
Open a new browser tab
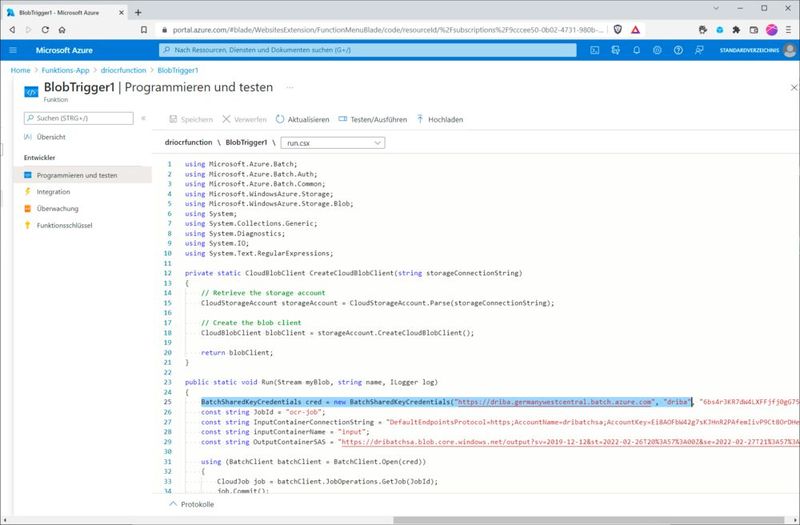[138, 12]
